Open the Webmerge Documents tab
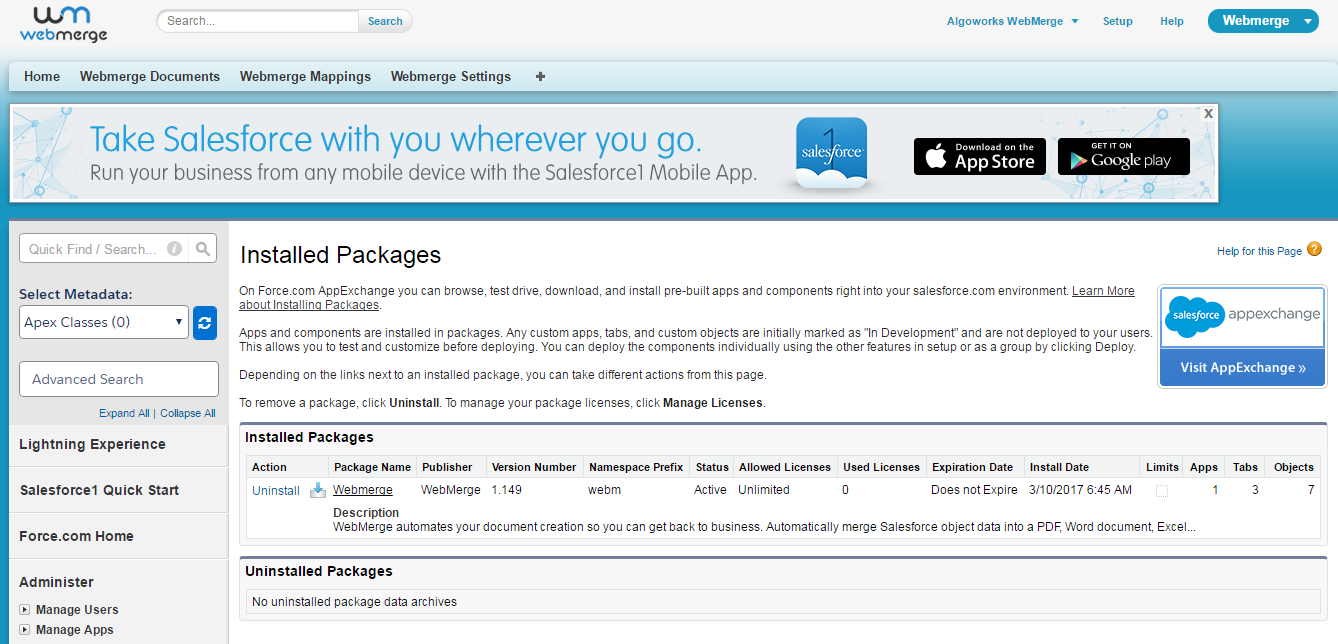Screen dimensions: 1338x644 pyautogui.click(x=150, y=77)
